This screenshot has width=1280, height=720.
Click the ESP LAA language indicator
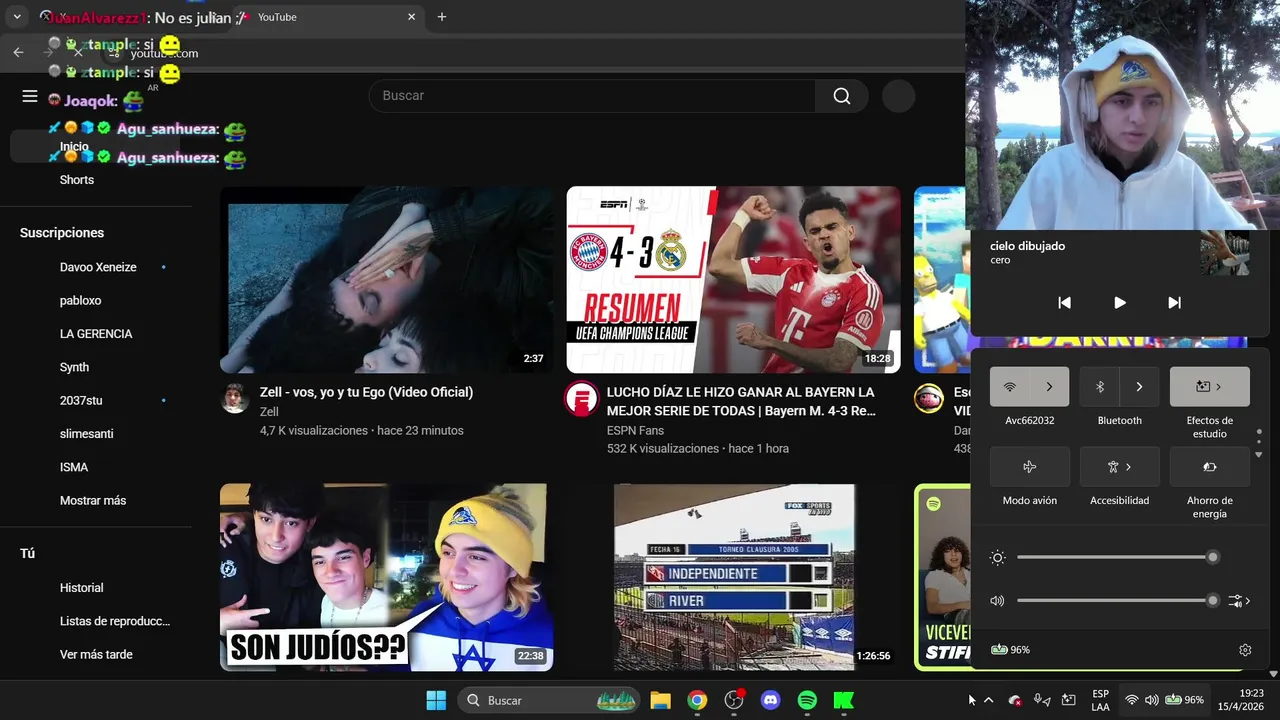pos(1100,700)
